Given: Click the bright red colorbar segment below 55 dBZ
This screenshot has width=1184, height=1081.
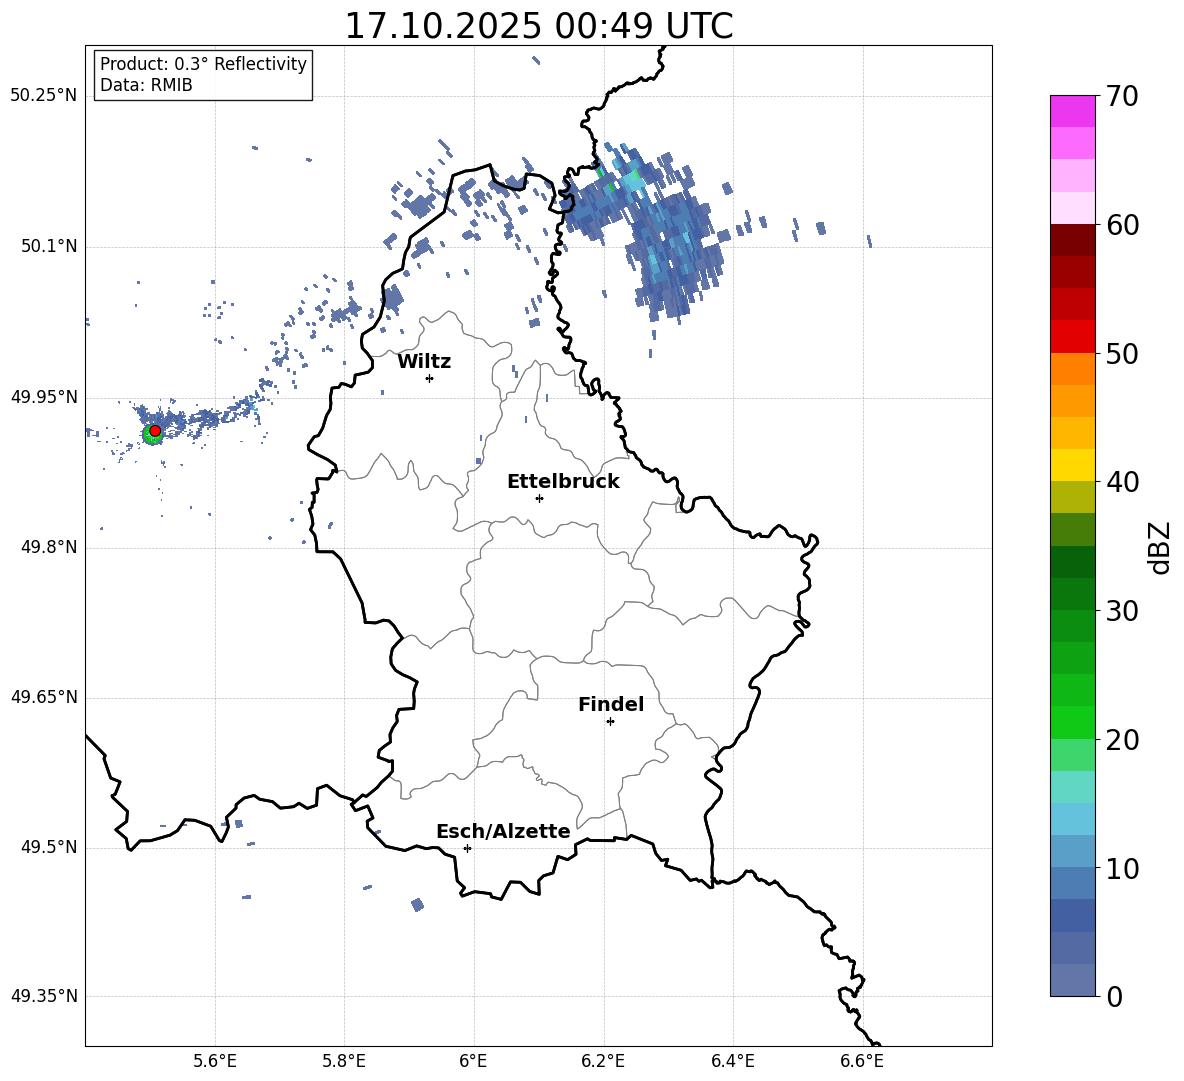Looking at the screenshot, I should point(1072,337).
